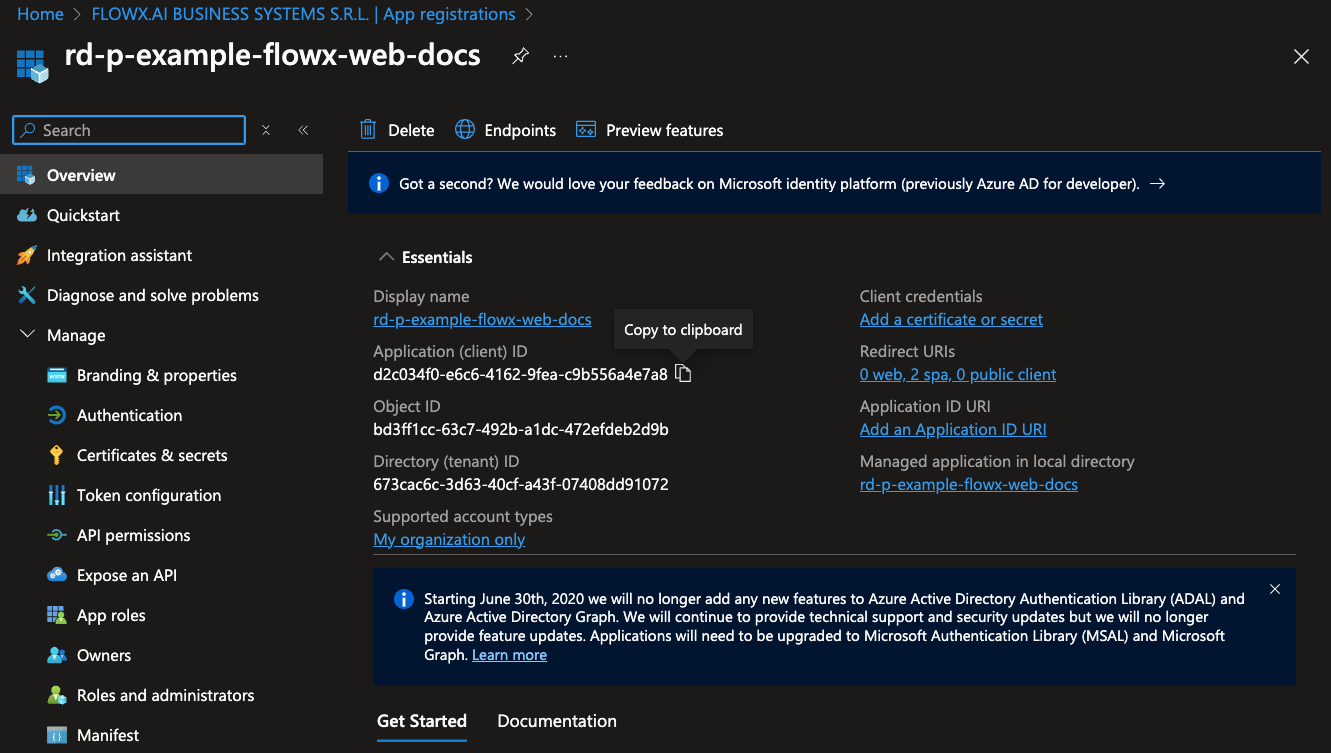Image resolution: width=1331 pixels, height=753 pixels.
Task: Open Diagnose and solve problems
Action: tap(153, 295)
